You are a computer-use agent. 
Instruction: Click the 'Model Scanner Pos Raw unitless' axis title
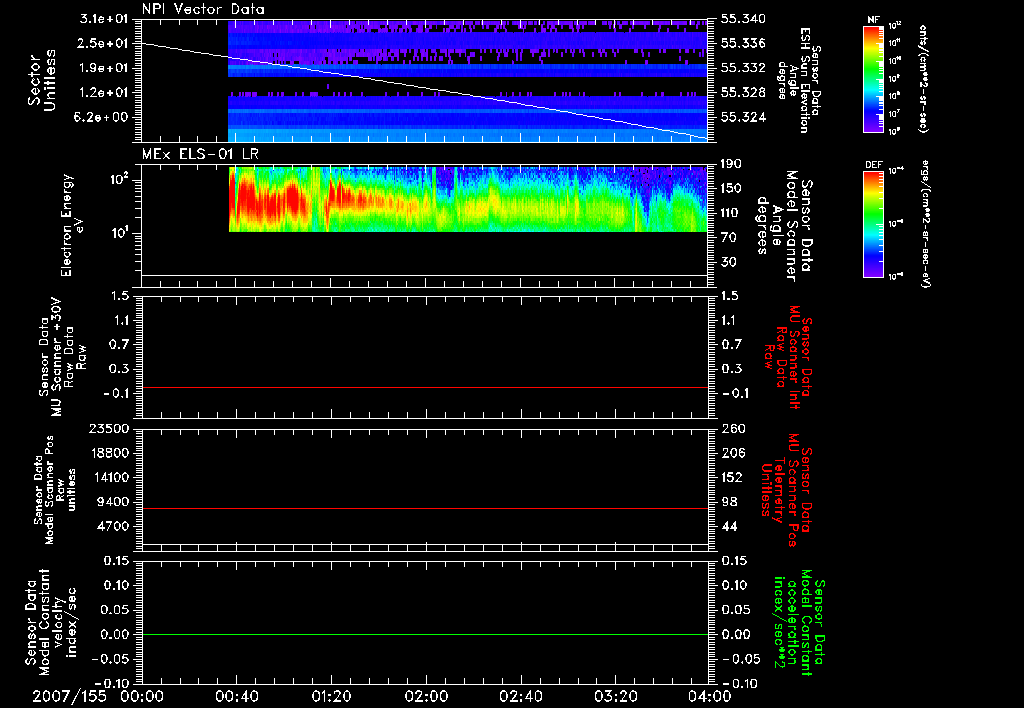pos(55,490)
